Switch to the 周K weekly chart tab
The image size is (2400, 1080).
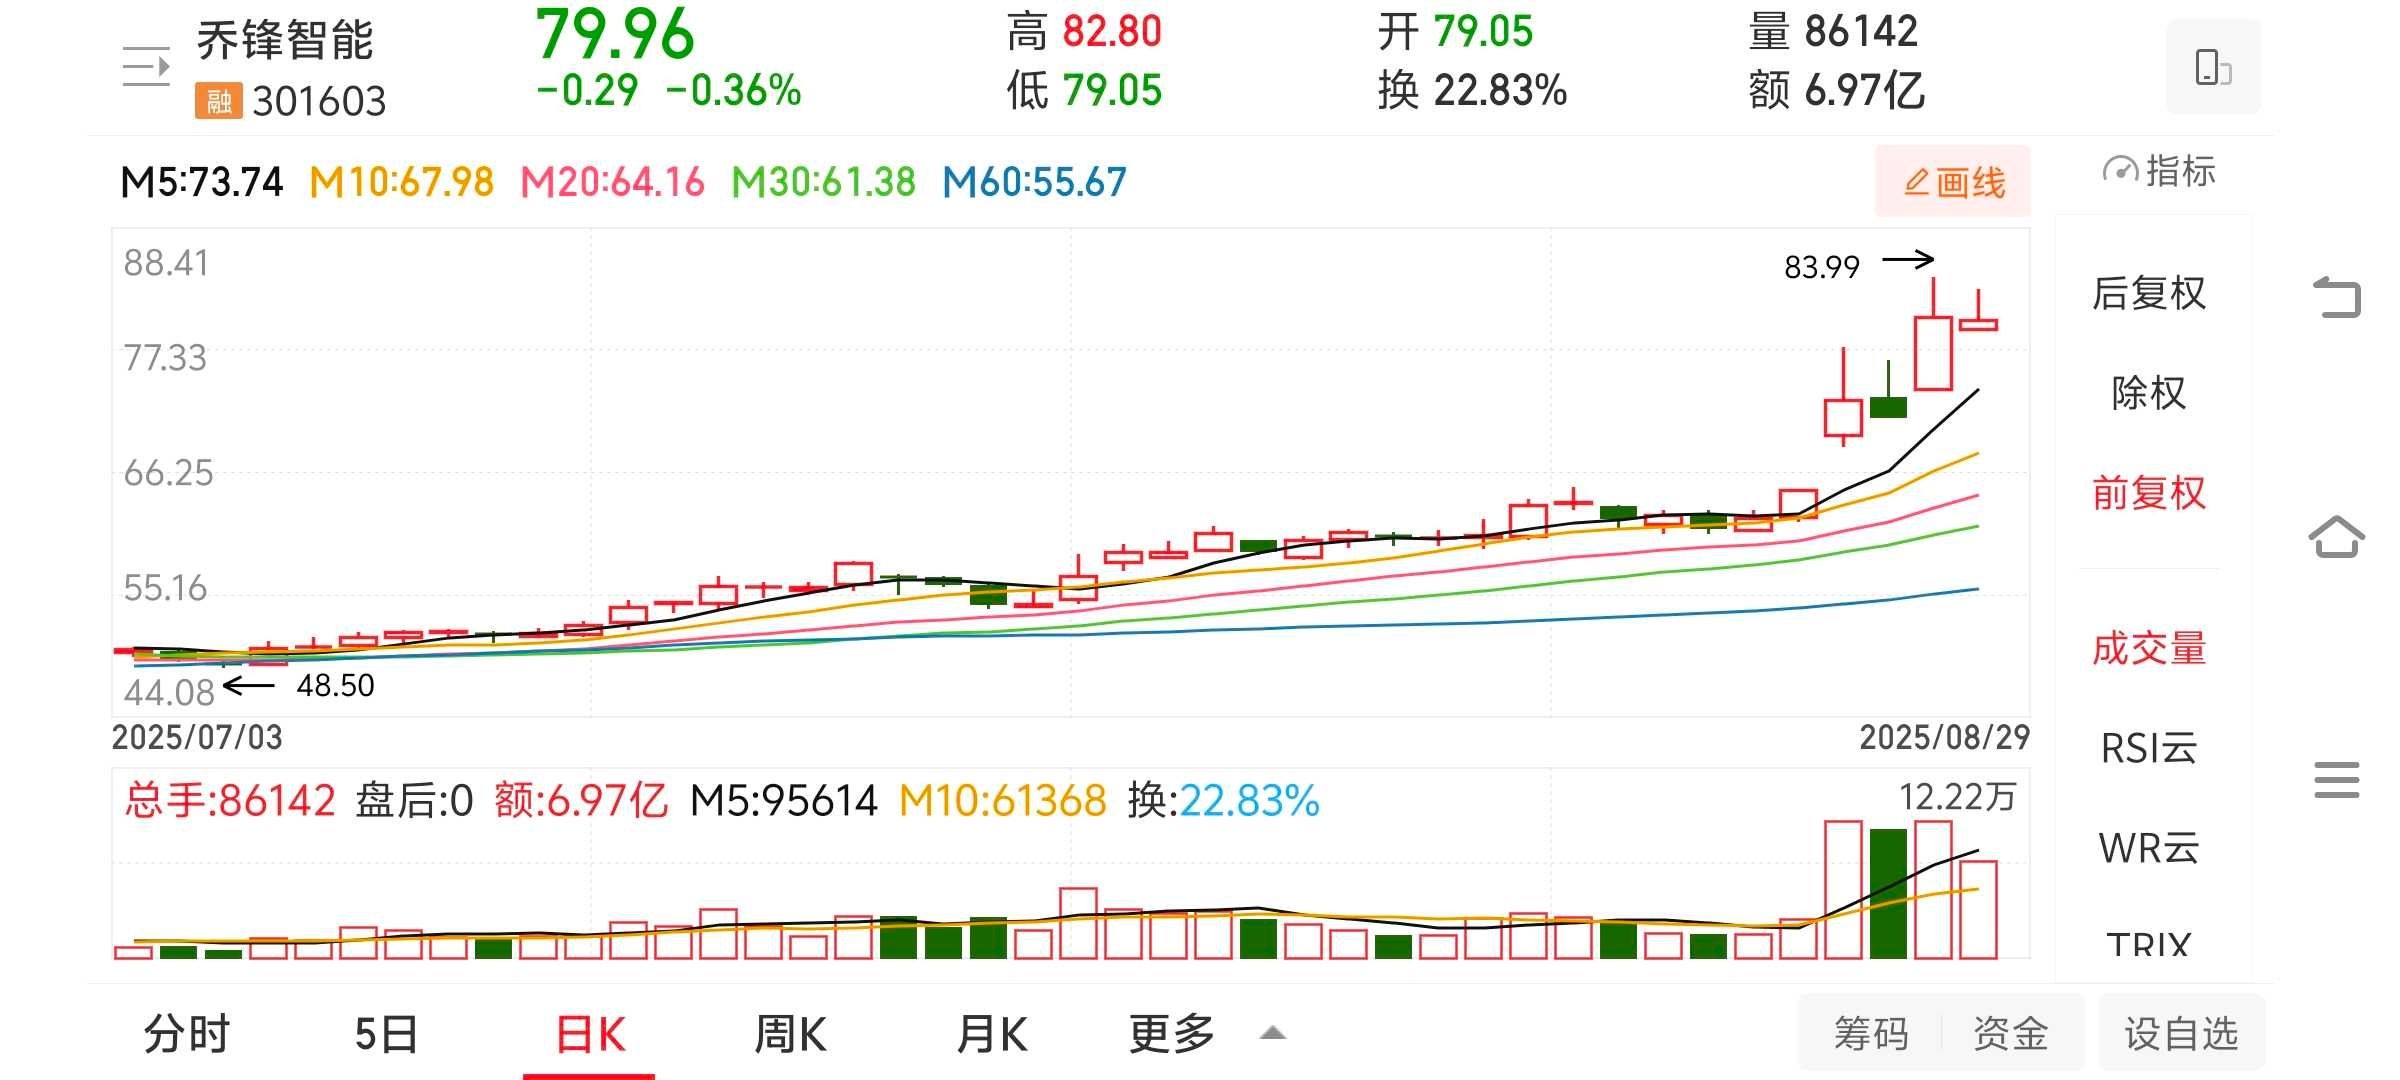pyautogui.click(x=790, y=1033)
